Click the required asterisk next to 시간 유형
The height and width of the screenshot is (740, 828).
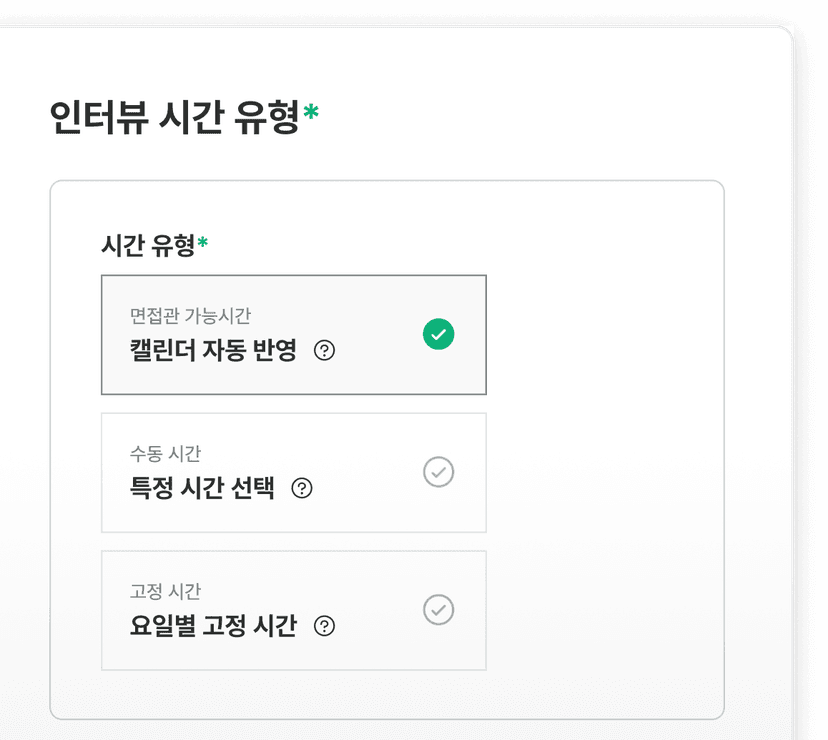[203, 239]
